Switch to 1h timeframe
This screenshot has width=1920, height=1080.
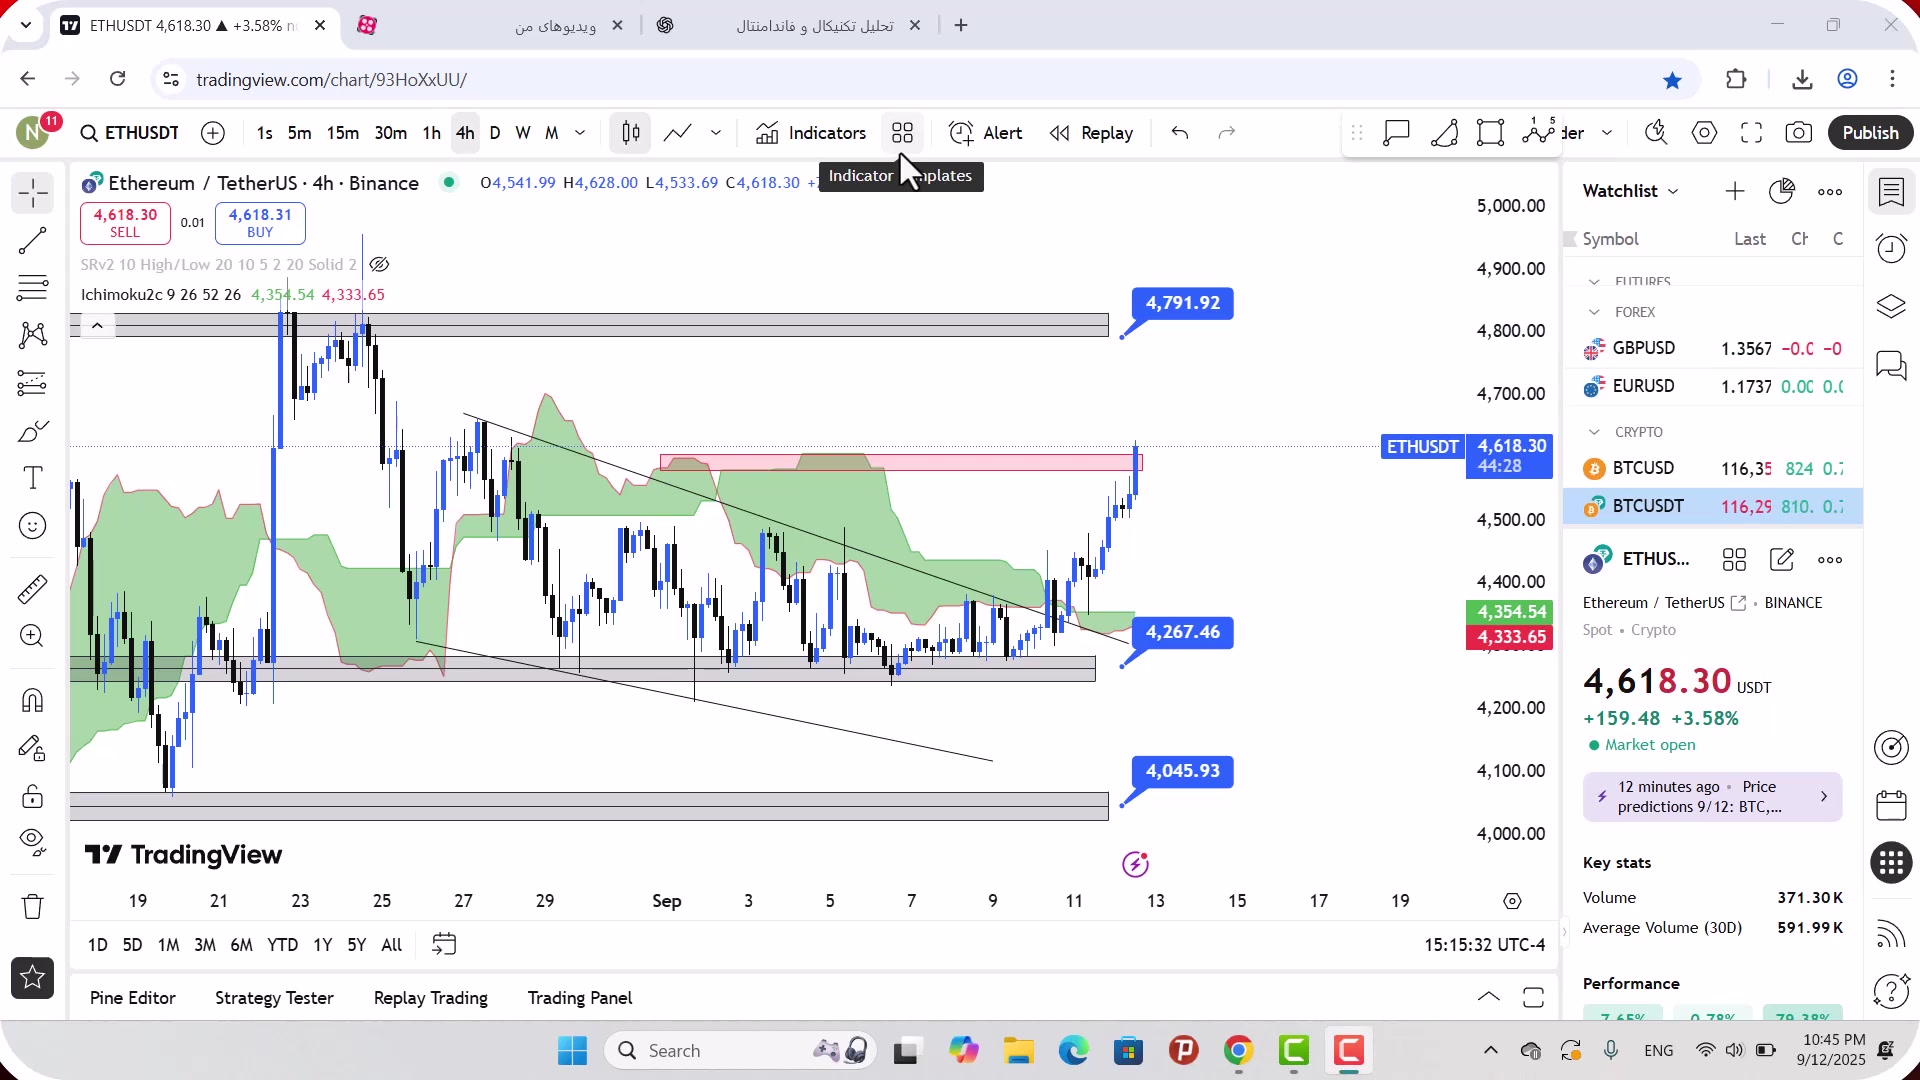point(431,133)
